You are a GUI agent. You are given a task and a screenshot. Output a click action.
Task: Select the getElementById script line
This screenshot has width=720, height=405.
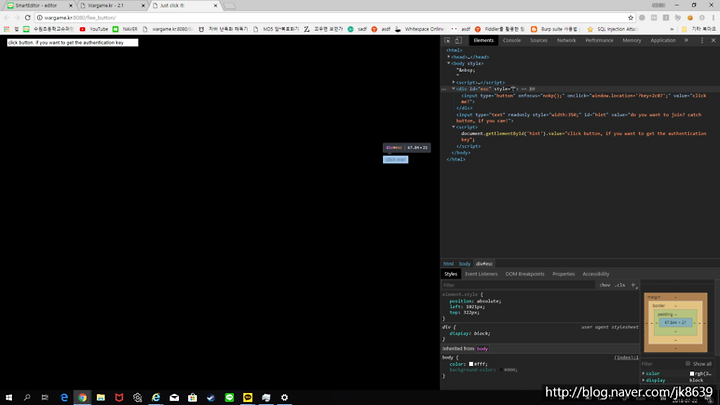584,136
